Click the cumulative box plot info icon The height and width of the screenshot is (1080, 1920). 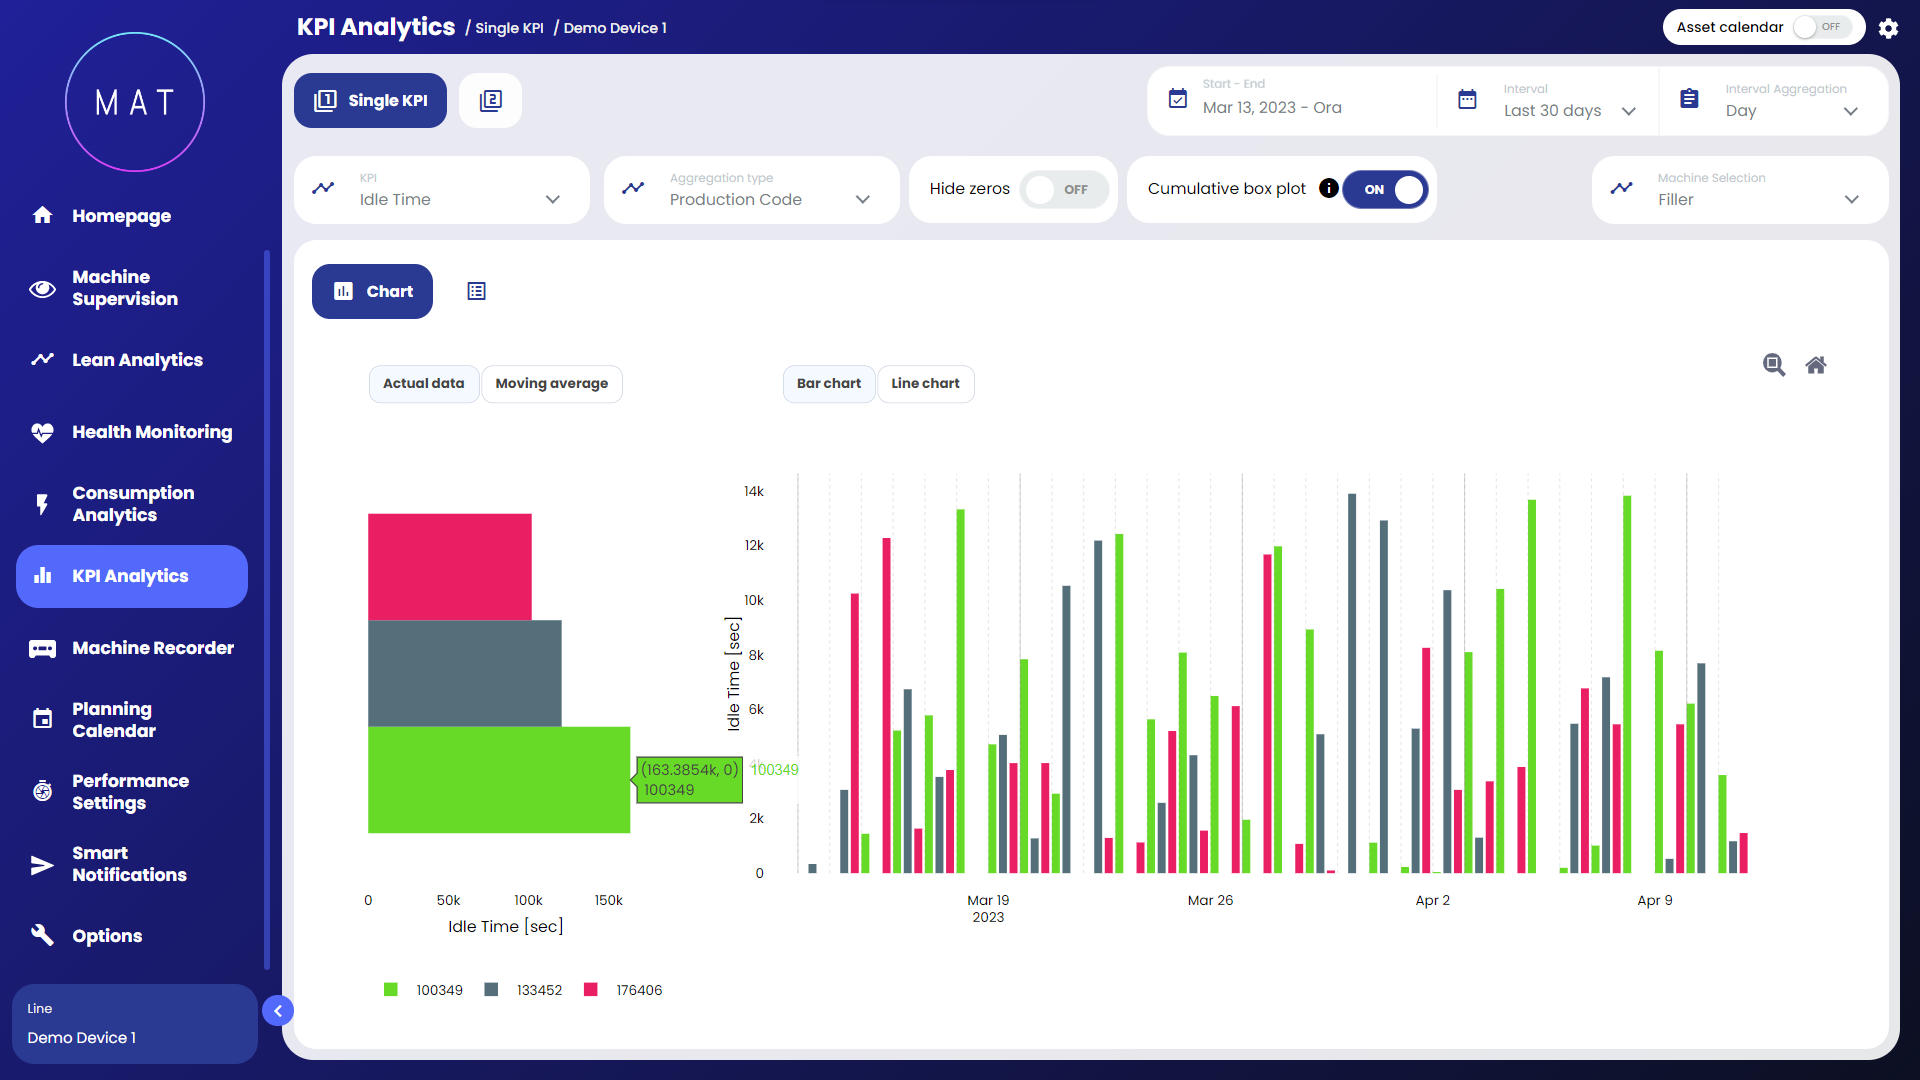click(1328, 188)
